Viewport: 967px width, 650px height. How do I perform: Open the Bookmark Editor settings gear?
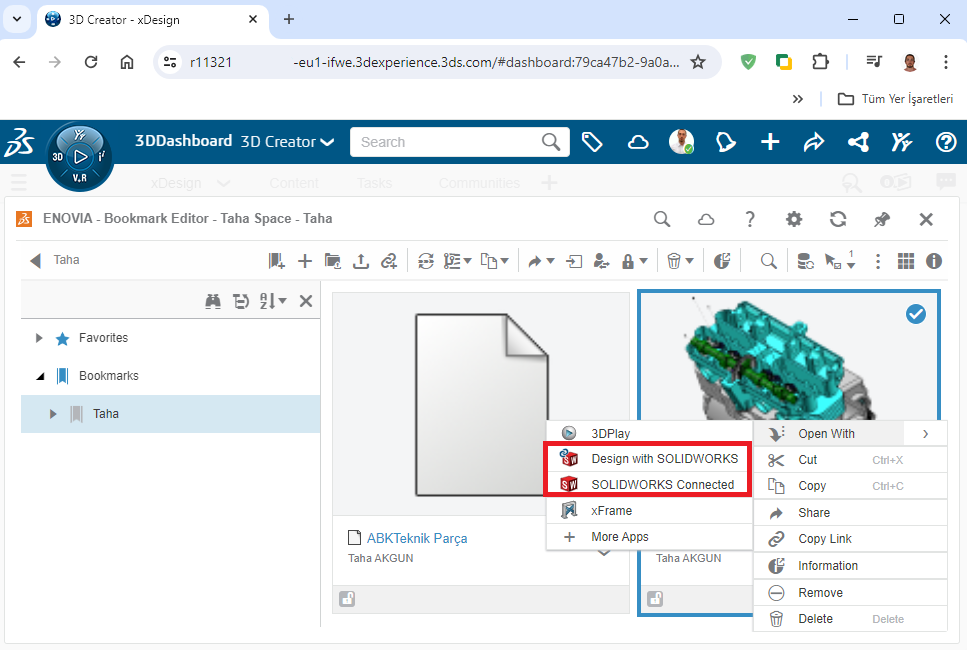(x=794, y=219)
